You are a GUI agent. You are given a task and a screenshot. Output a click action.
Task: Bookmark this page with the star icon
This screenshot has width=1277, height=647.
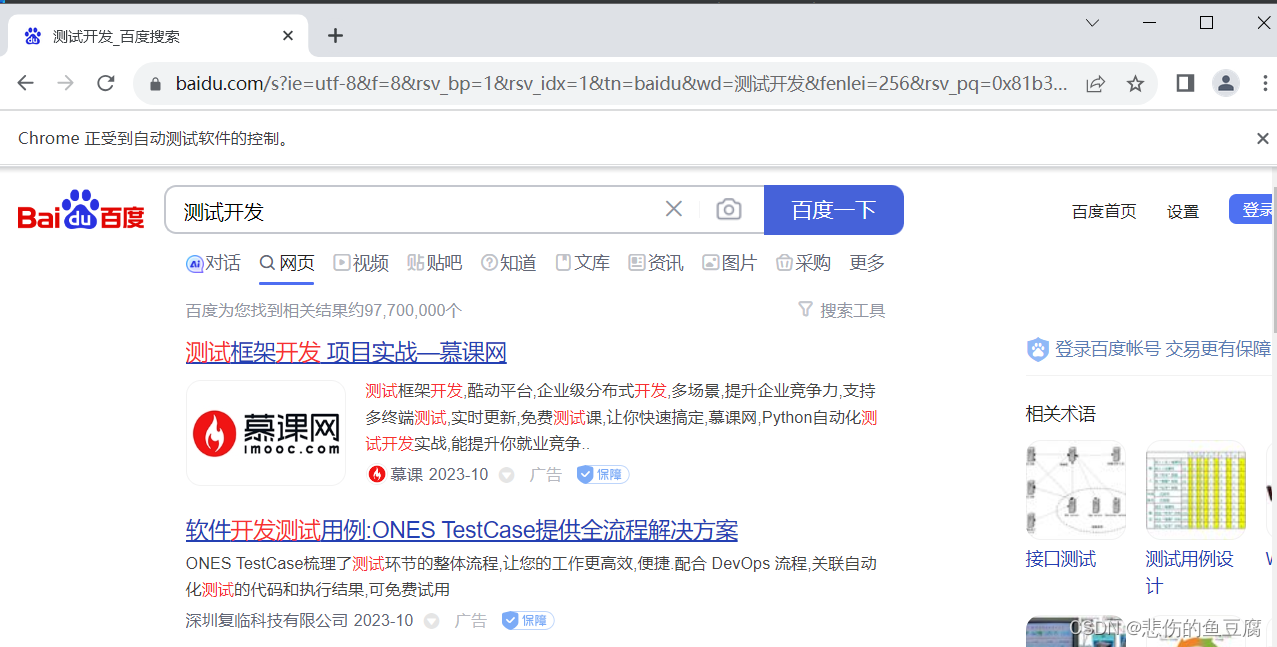point(1135,84)
